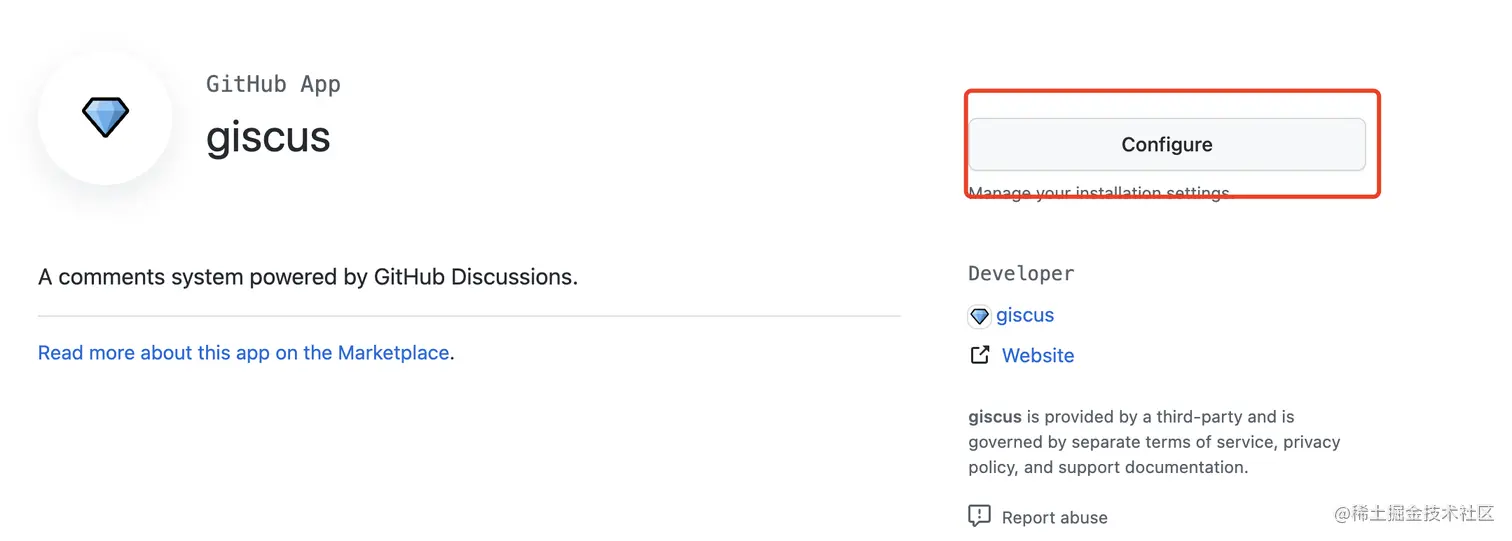
Task: Click the Report abuse link
Action: (x=1054, y=517)
